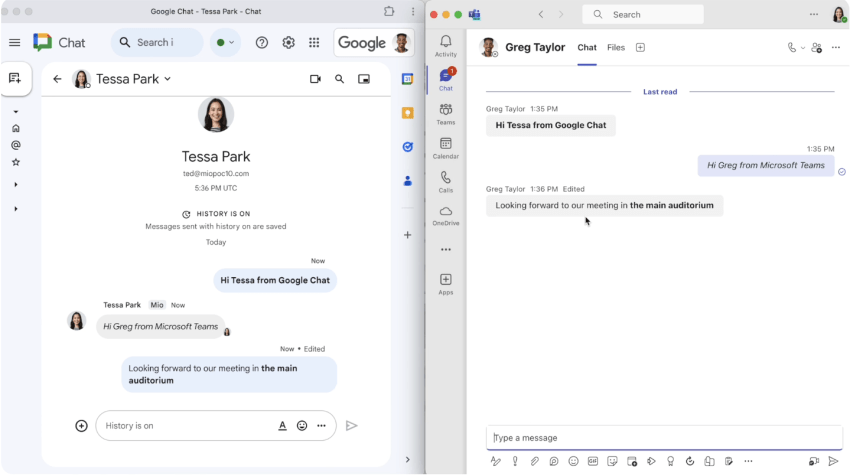
Task: Switch to the Files tab in Teams
Action: click(x=616, y=48)
